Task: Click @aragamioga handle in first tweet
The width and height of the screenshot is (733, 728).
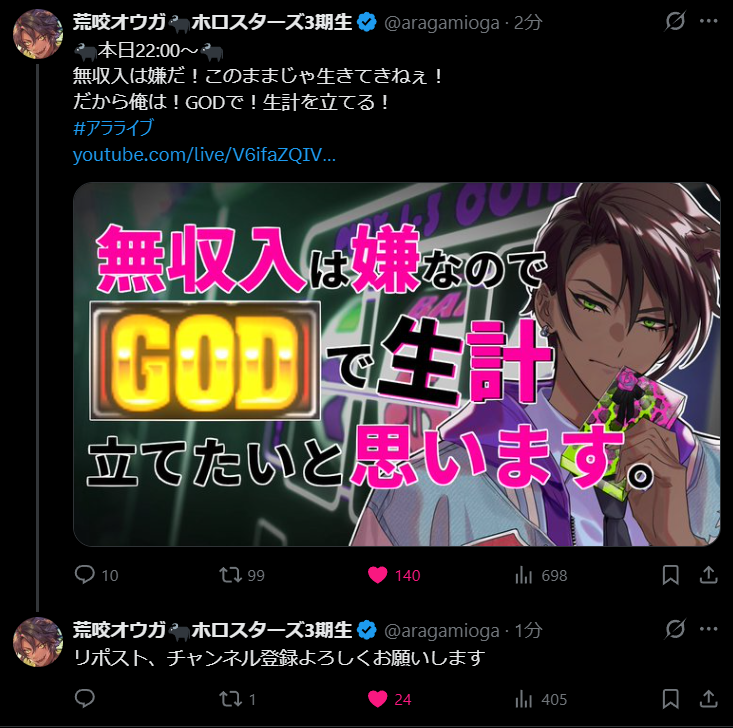Action: click(441, 23)
